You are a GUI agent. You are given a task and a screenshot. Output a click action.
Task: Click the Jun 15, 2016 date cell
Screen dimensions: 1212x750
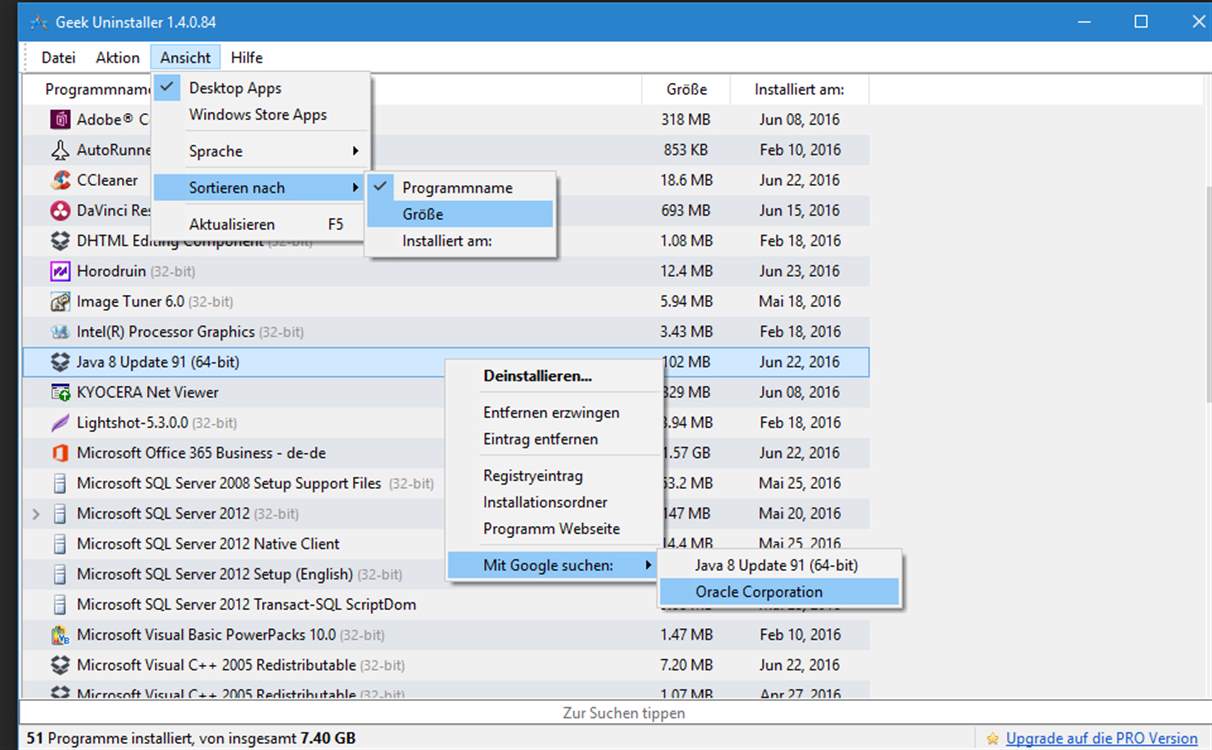pos(799,211)
